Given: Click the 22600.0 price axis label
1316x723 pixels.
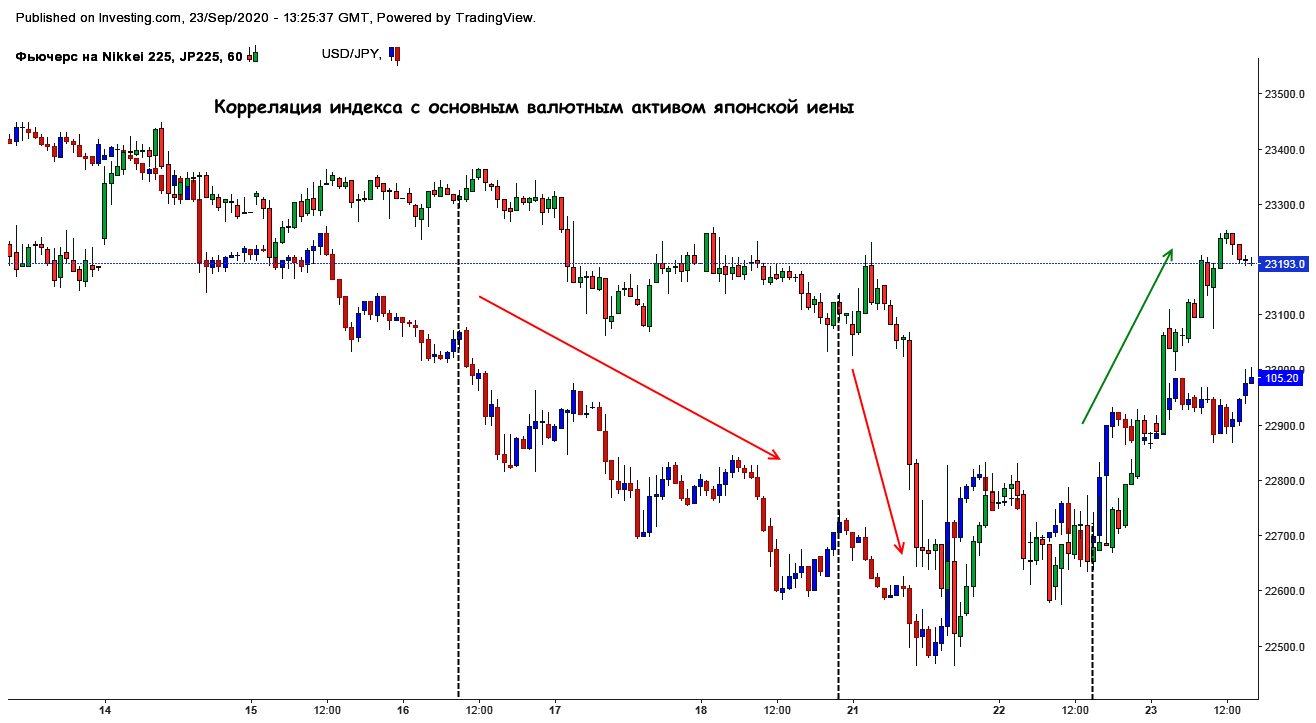Looking at the screenshot, I should coord(1285,592).
